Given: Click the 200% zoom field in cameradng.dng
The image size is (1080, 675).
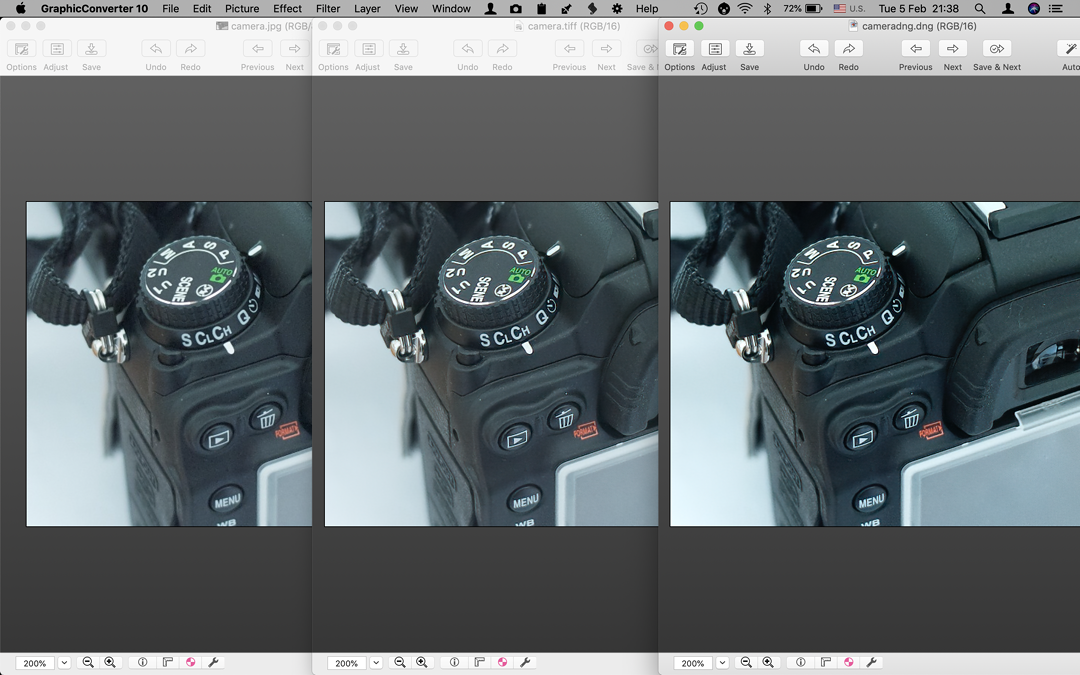Looking at the screenshot, I should (x=693, y=663).
